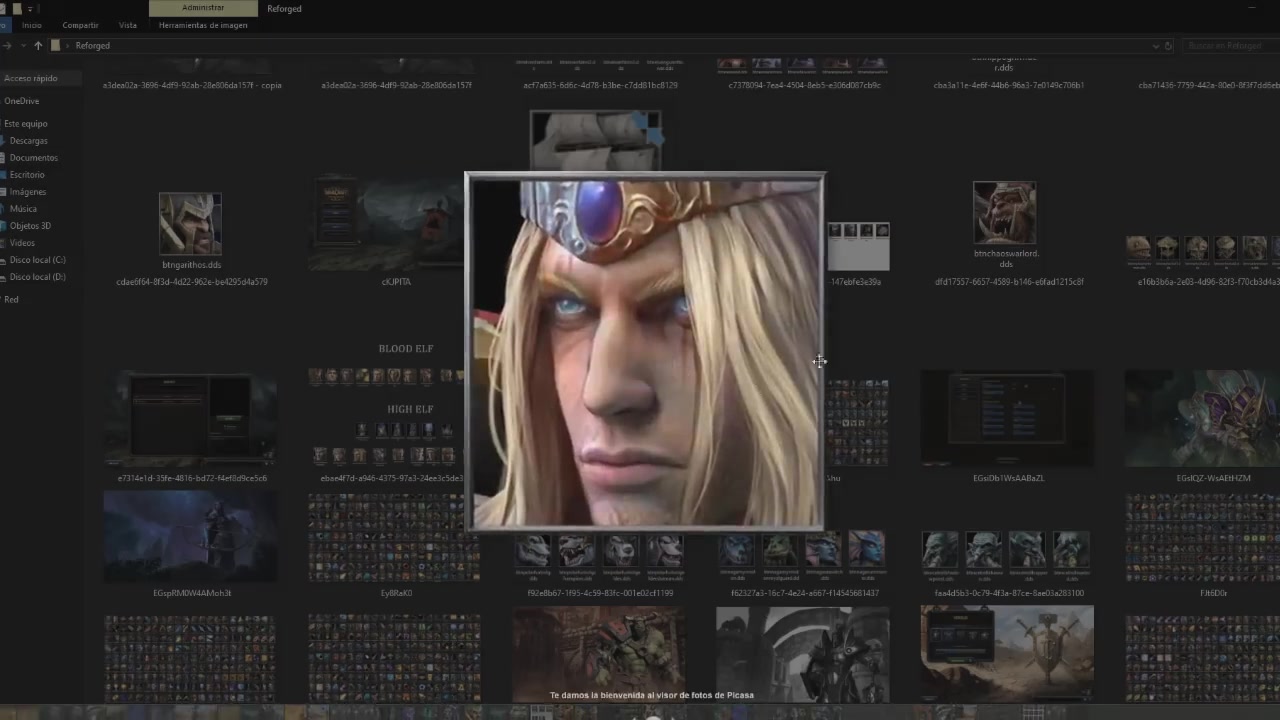Select the Administrar contextual tab
This screenshot has width=1280, height=720.
203,8
